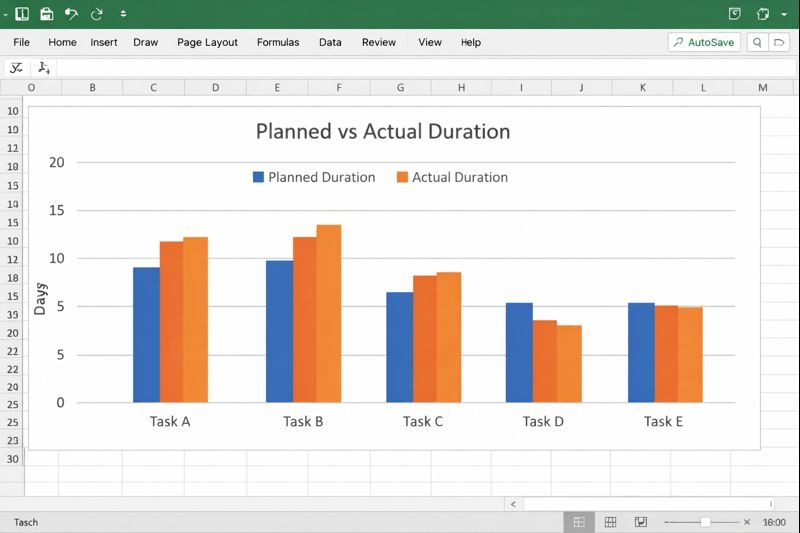Switch to Page Layout view icon
This screenshot has width=800, height=533.
tap(610, 522)
